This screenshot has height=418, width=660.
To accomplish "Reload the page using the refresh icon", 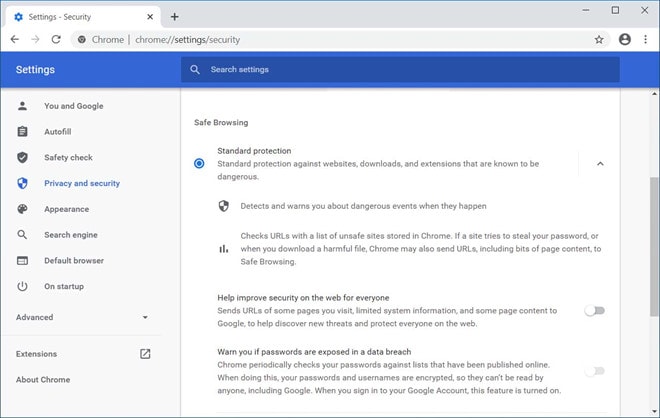I will 56,40.
